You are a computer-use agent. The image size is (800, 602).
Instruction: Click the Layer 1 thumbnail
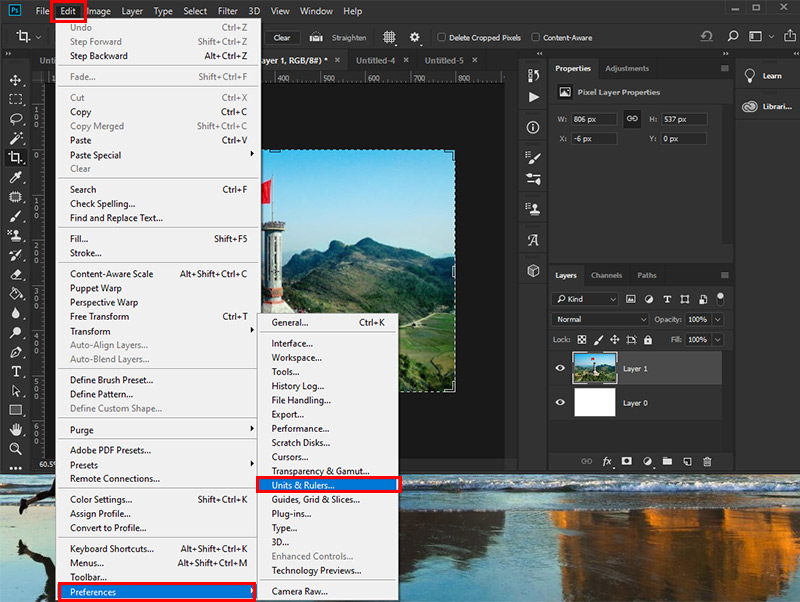coord(595,368)
